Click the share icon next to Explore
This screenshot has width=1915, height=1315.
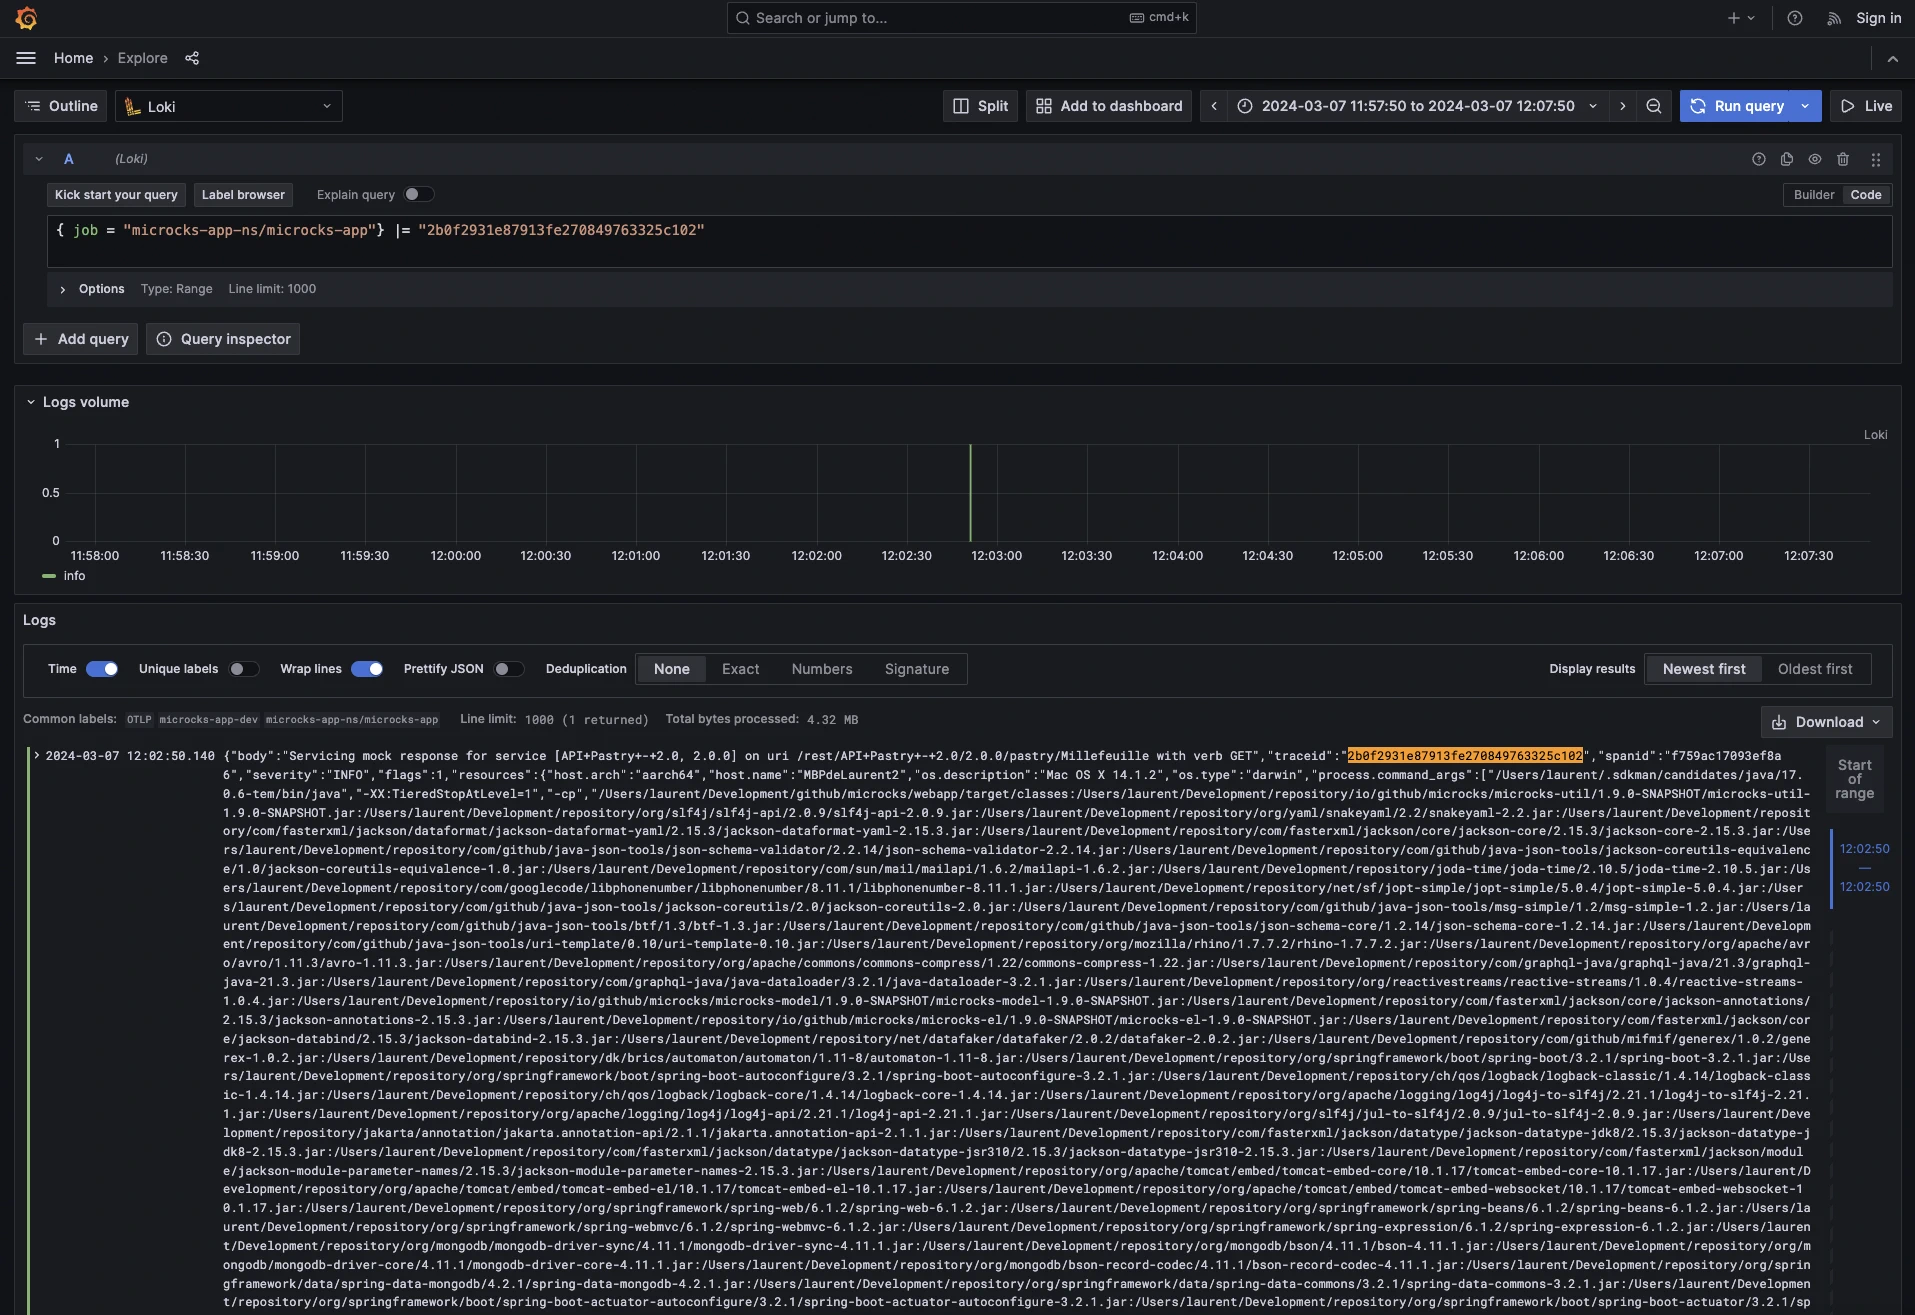point(192,58)
